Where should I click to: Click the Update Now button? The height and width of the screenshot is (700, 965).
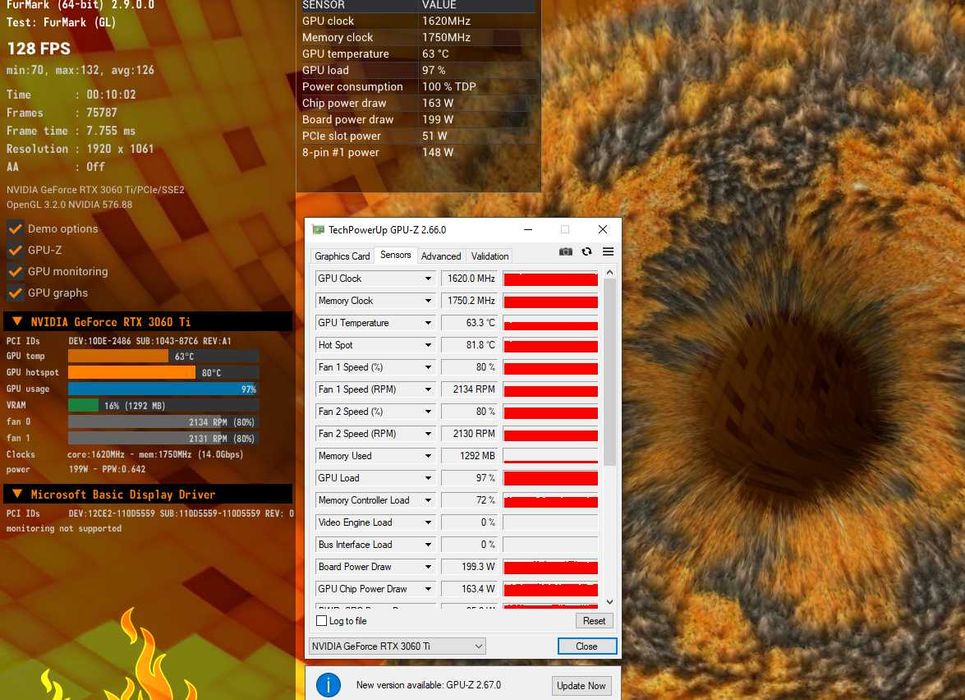tap(581, 685)
